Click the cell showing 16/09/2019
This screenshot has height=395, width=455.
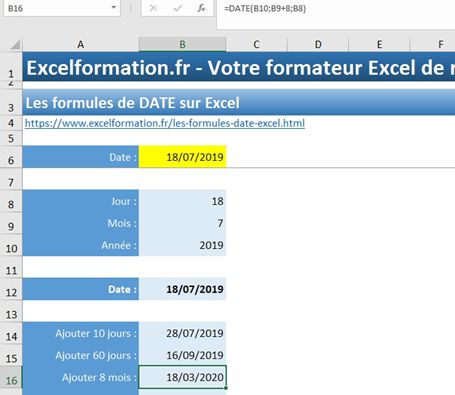pos(182,355)
